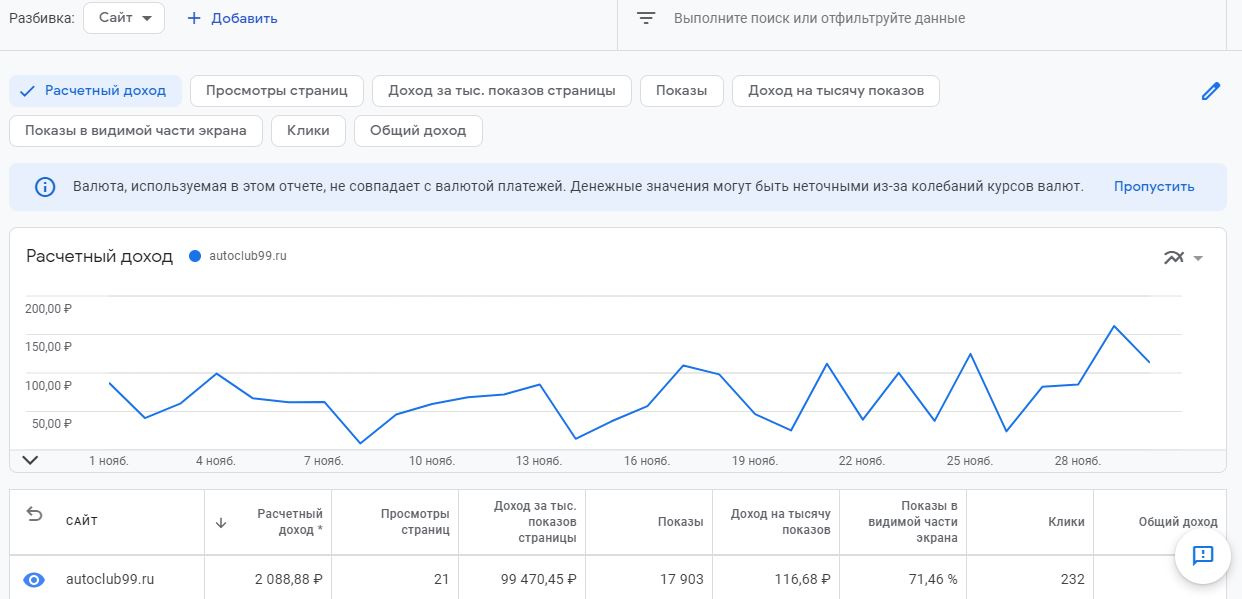Select the Общий доход metric chip
Viewport: 1242px width, 599px height.
pyautogui.click(x=418, y=131)
